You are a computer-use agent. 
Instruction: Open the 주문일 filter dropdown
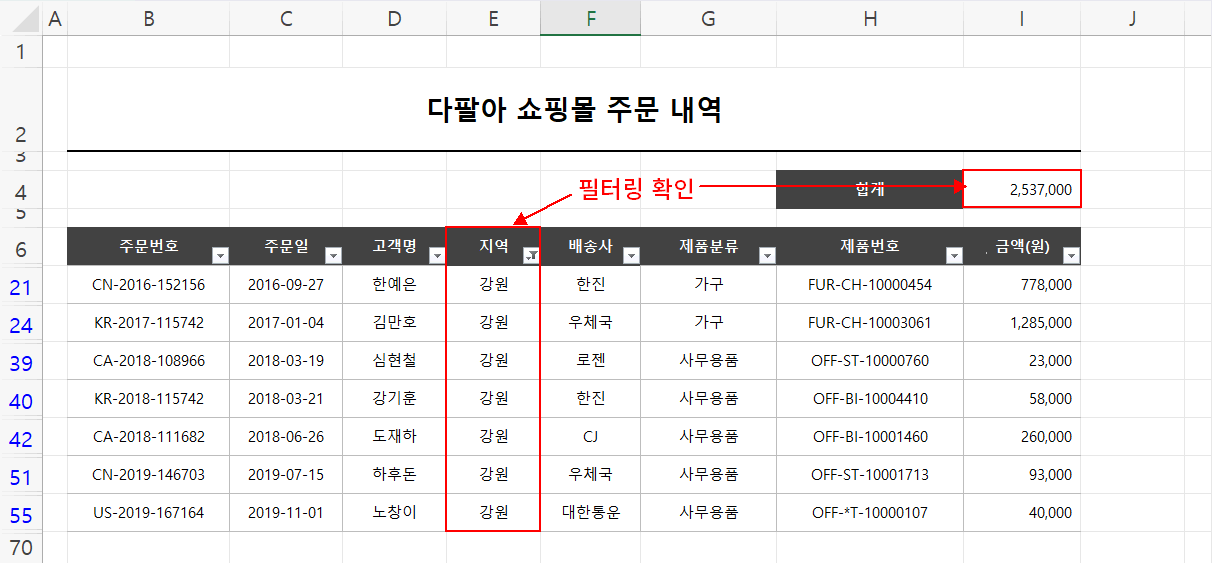334,256
